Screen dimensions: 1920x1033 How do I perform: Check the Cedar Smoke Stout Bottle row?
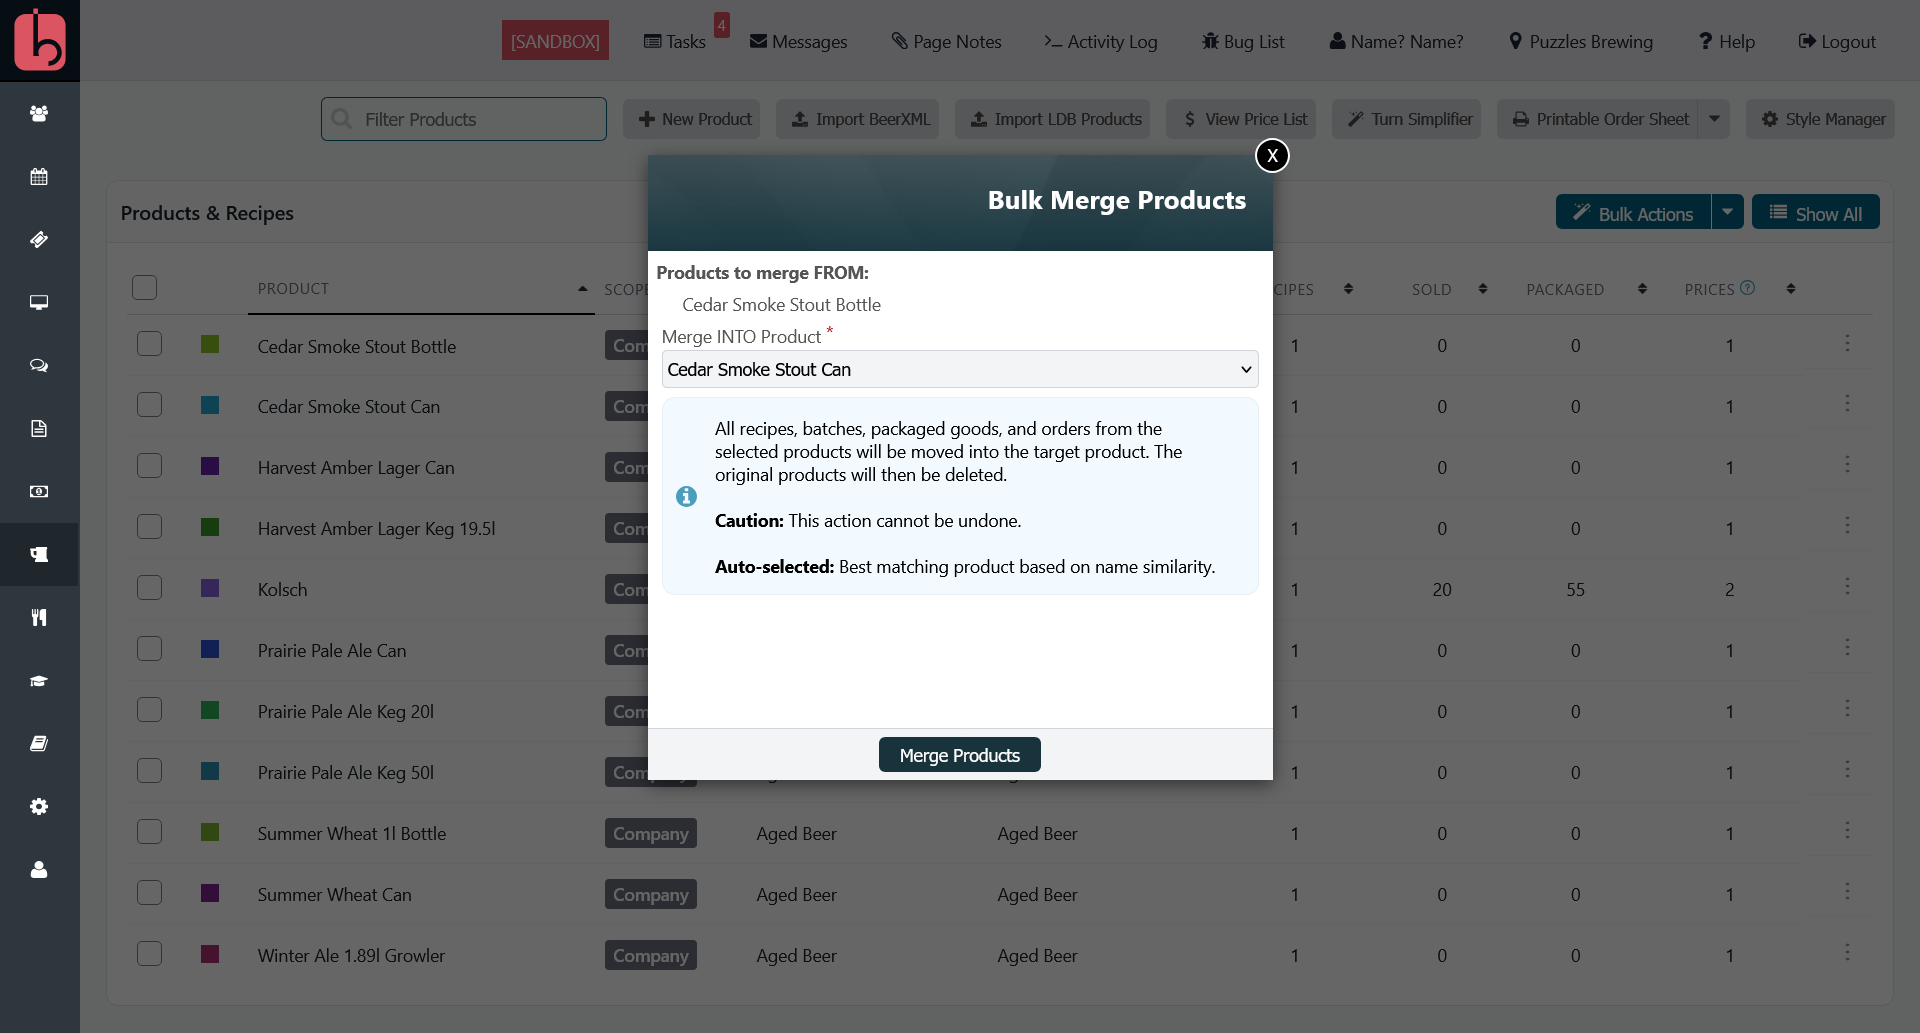click(150, 344)
